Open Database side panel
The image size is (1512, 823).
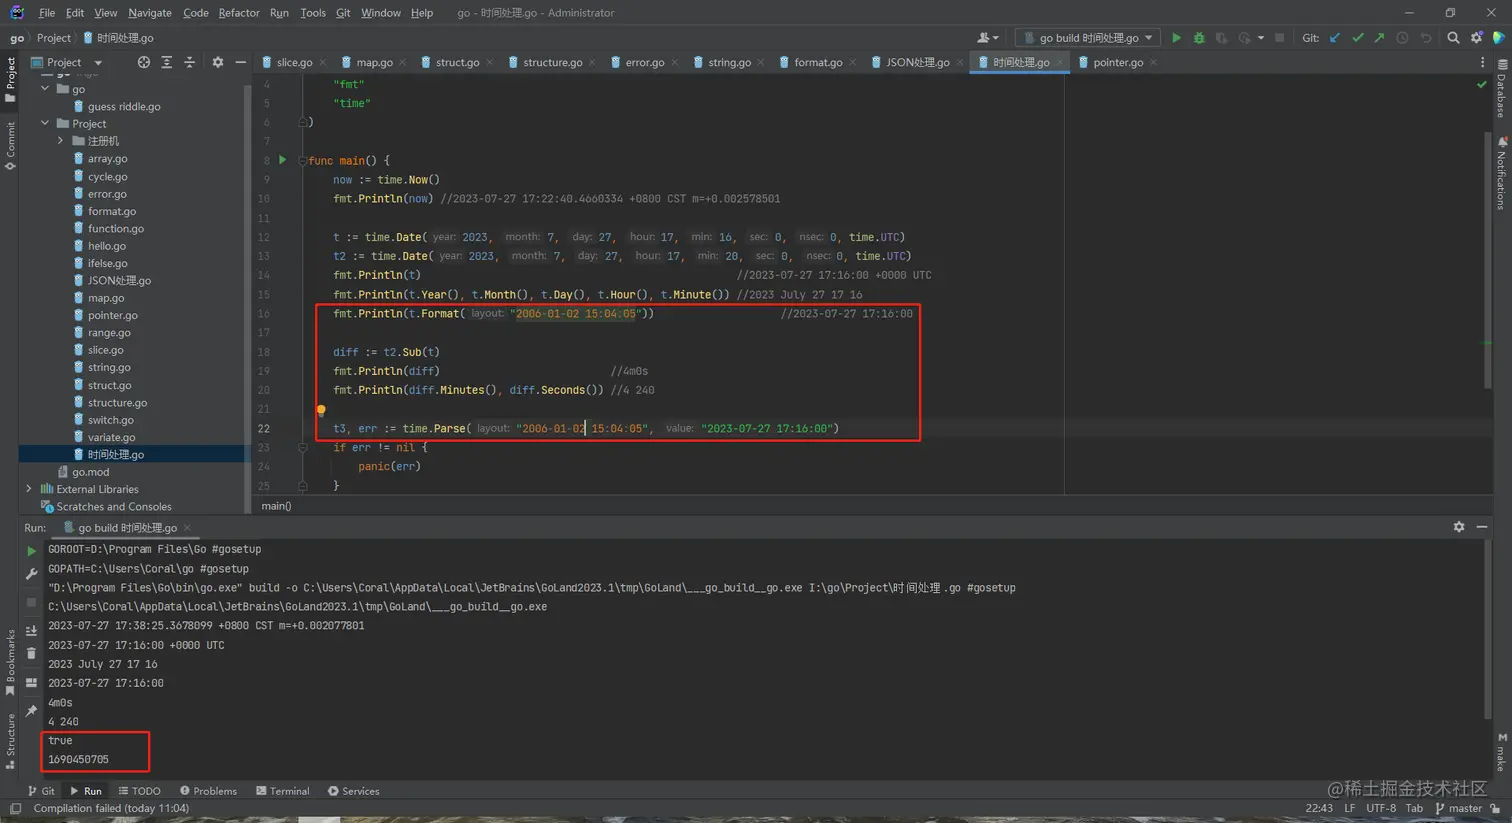click(1502, 90)
